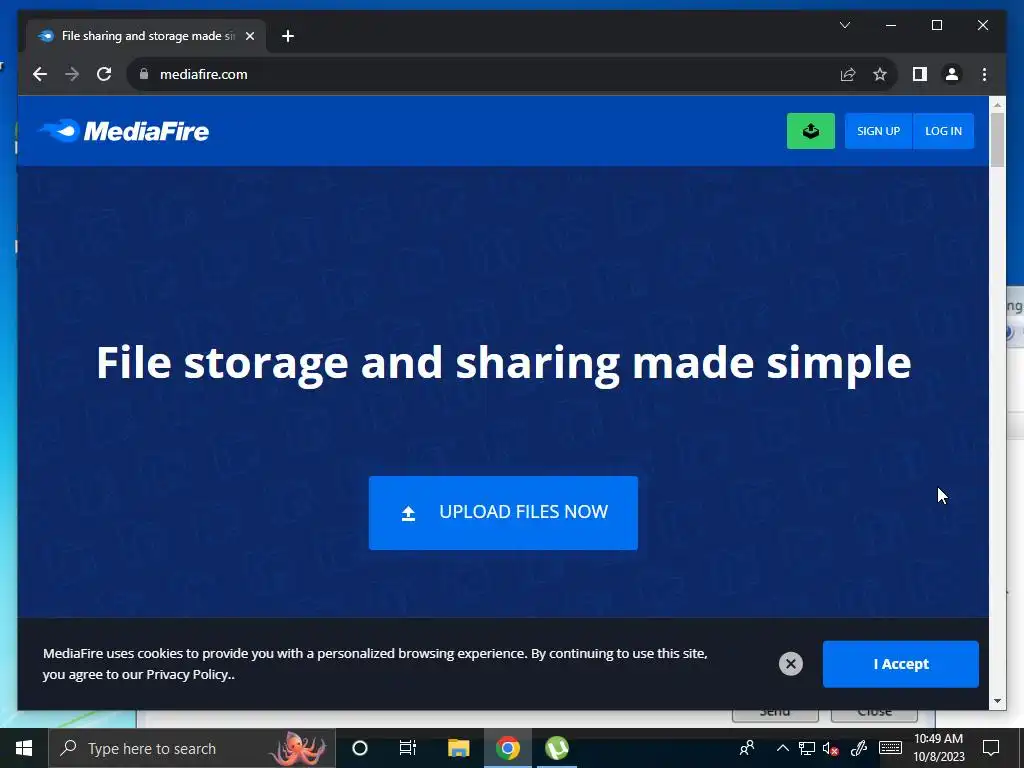Click Type here to search box
Viewport: 1024px width, 768px height.
point(192,748)
